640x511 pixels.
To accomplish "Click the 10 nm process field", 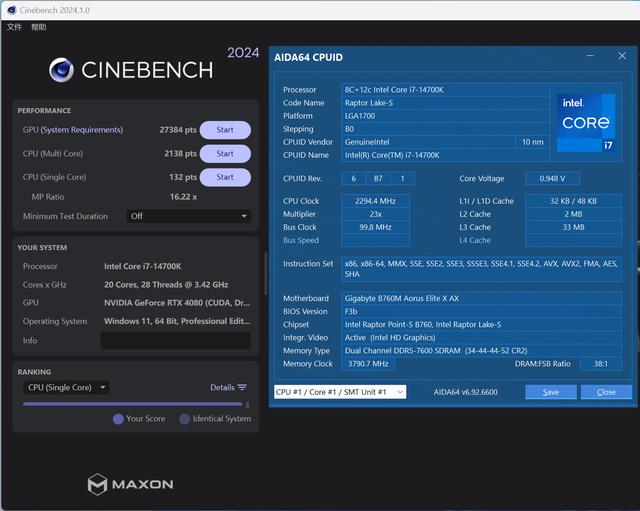I will [533, 142].
